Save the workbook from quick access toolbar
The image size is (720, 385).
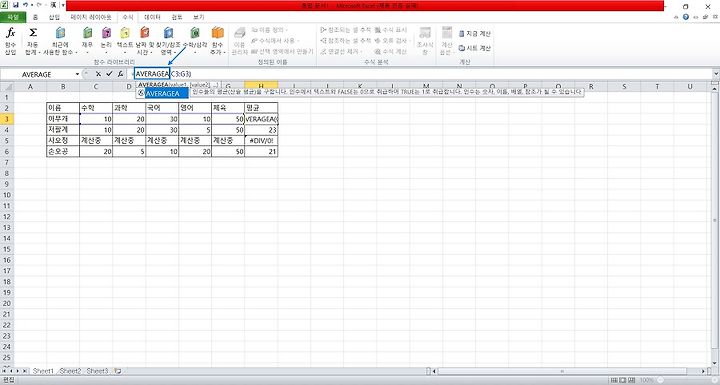tap(16, 5)
